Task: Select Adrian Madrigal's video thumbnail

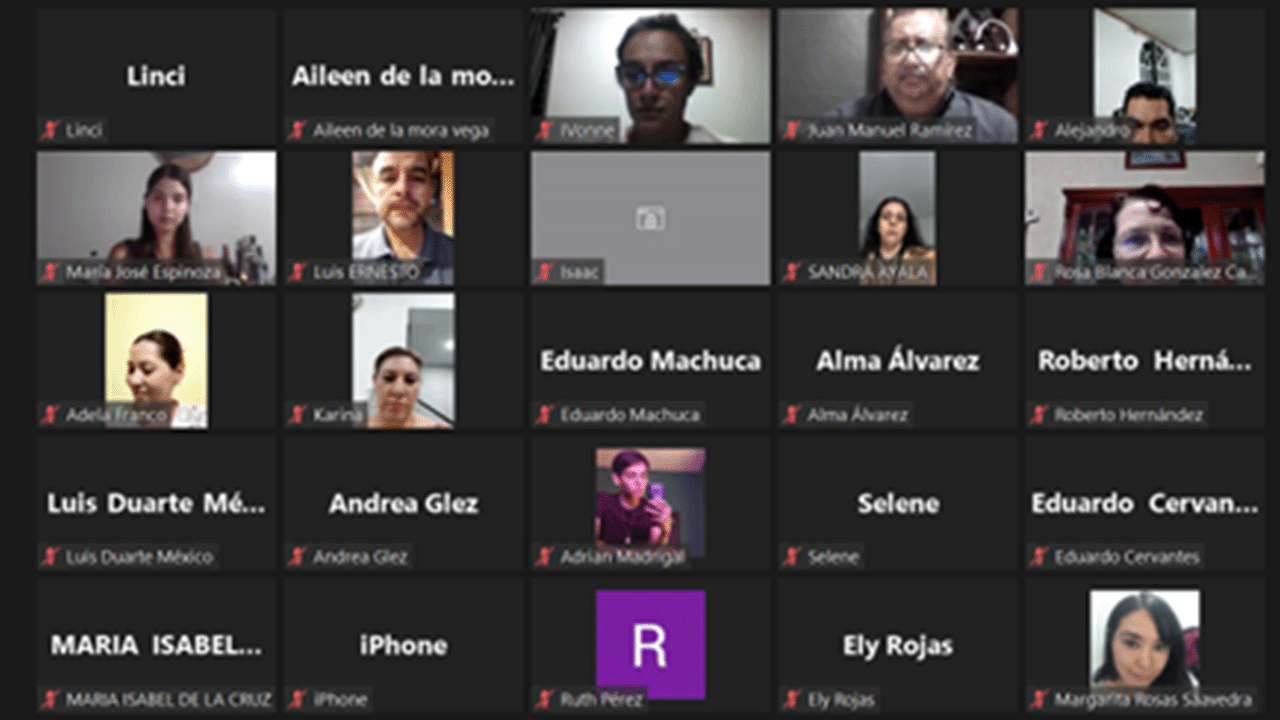Action: coord(650,503)
